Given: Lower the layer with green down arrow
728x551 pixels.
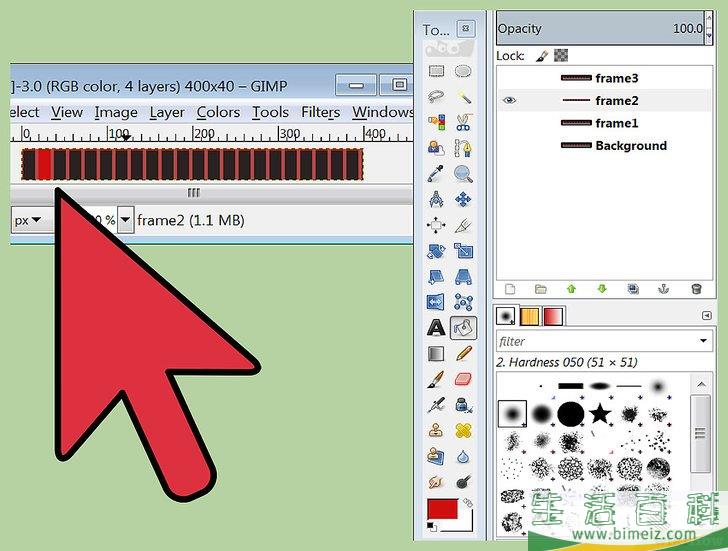Looking at the screenshot, I should [x=602, y=290].
